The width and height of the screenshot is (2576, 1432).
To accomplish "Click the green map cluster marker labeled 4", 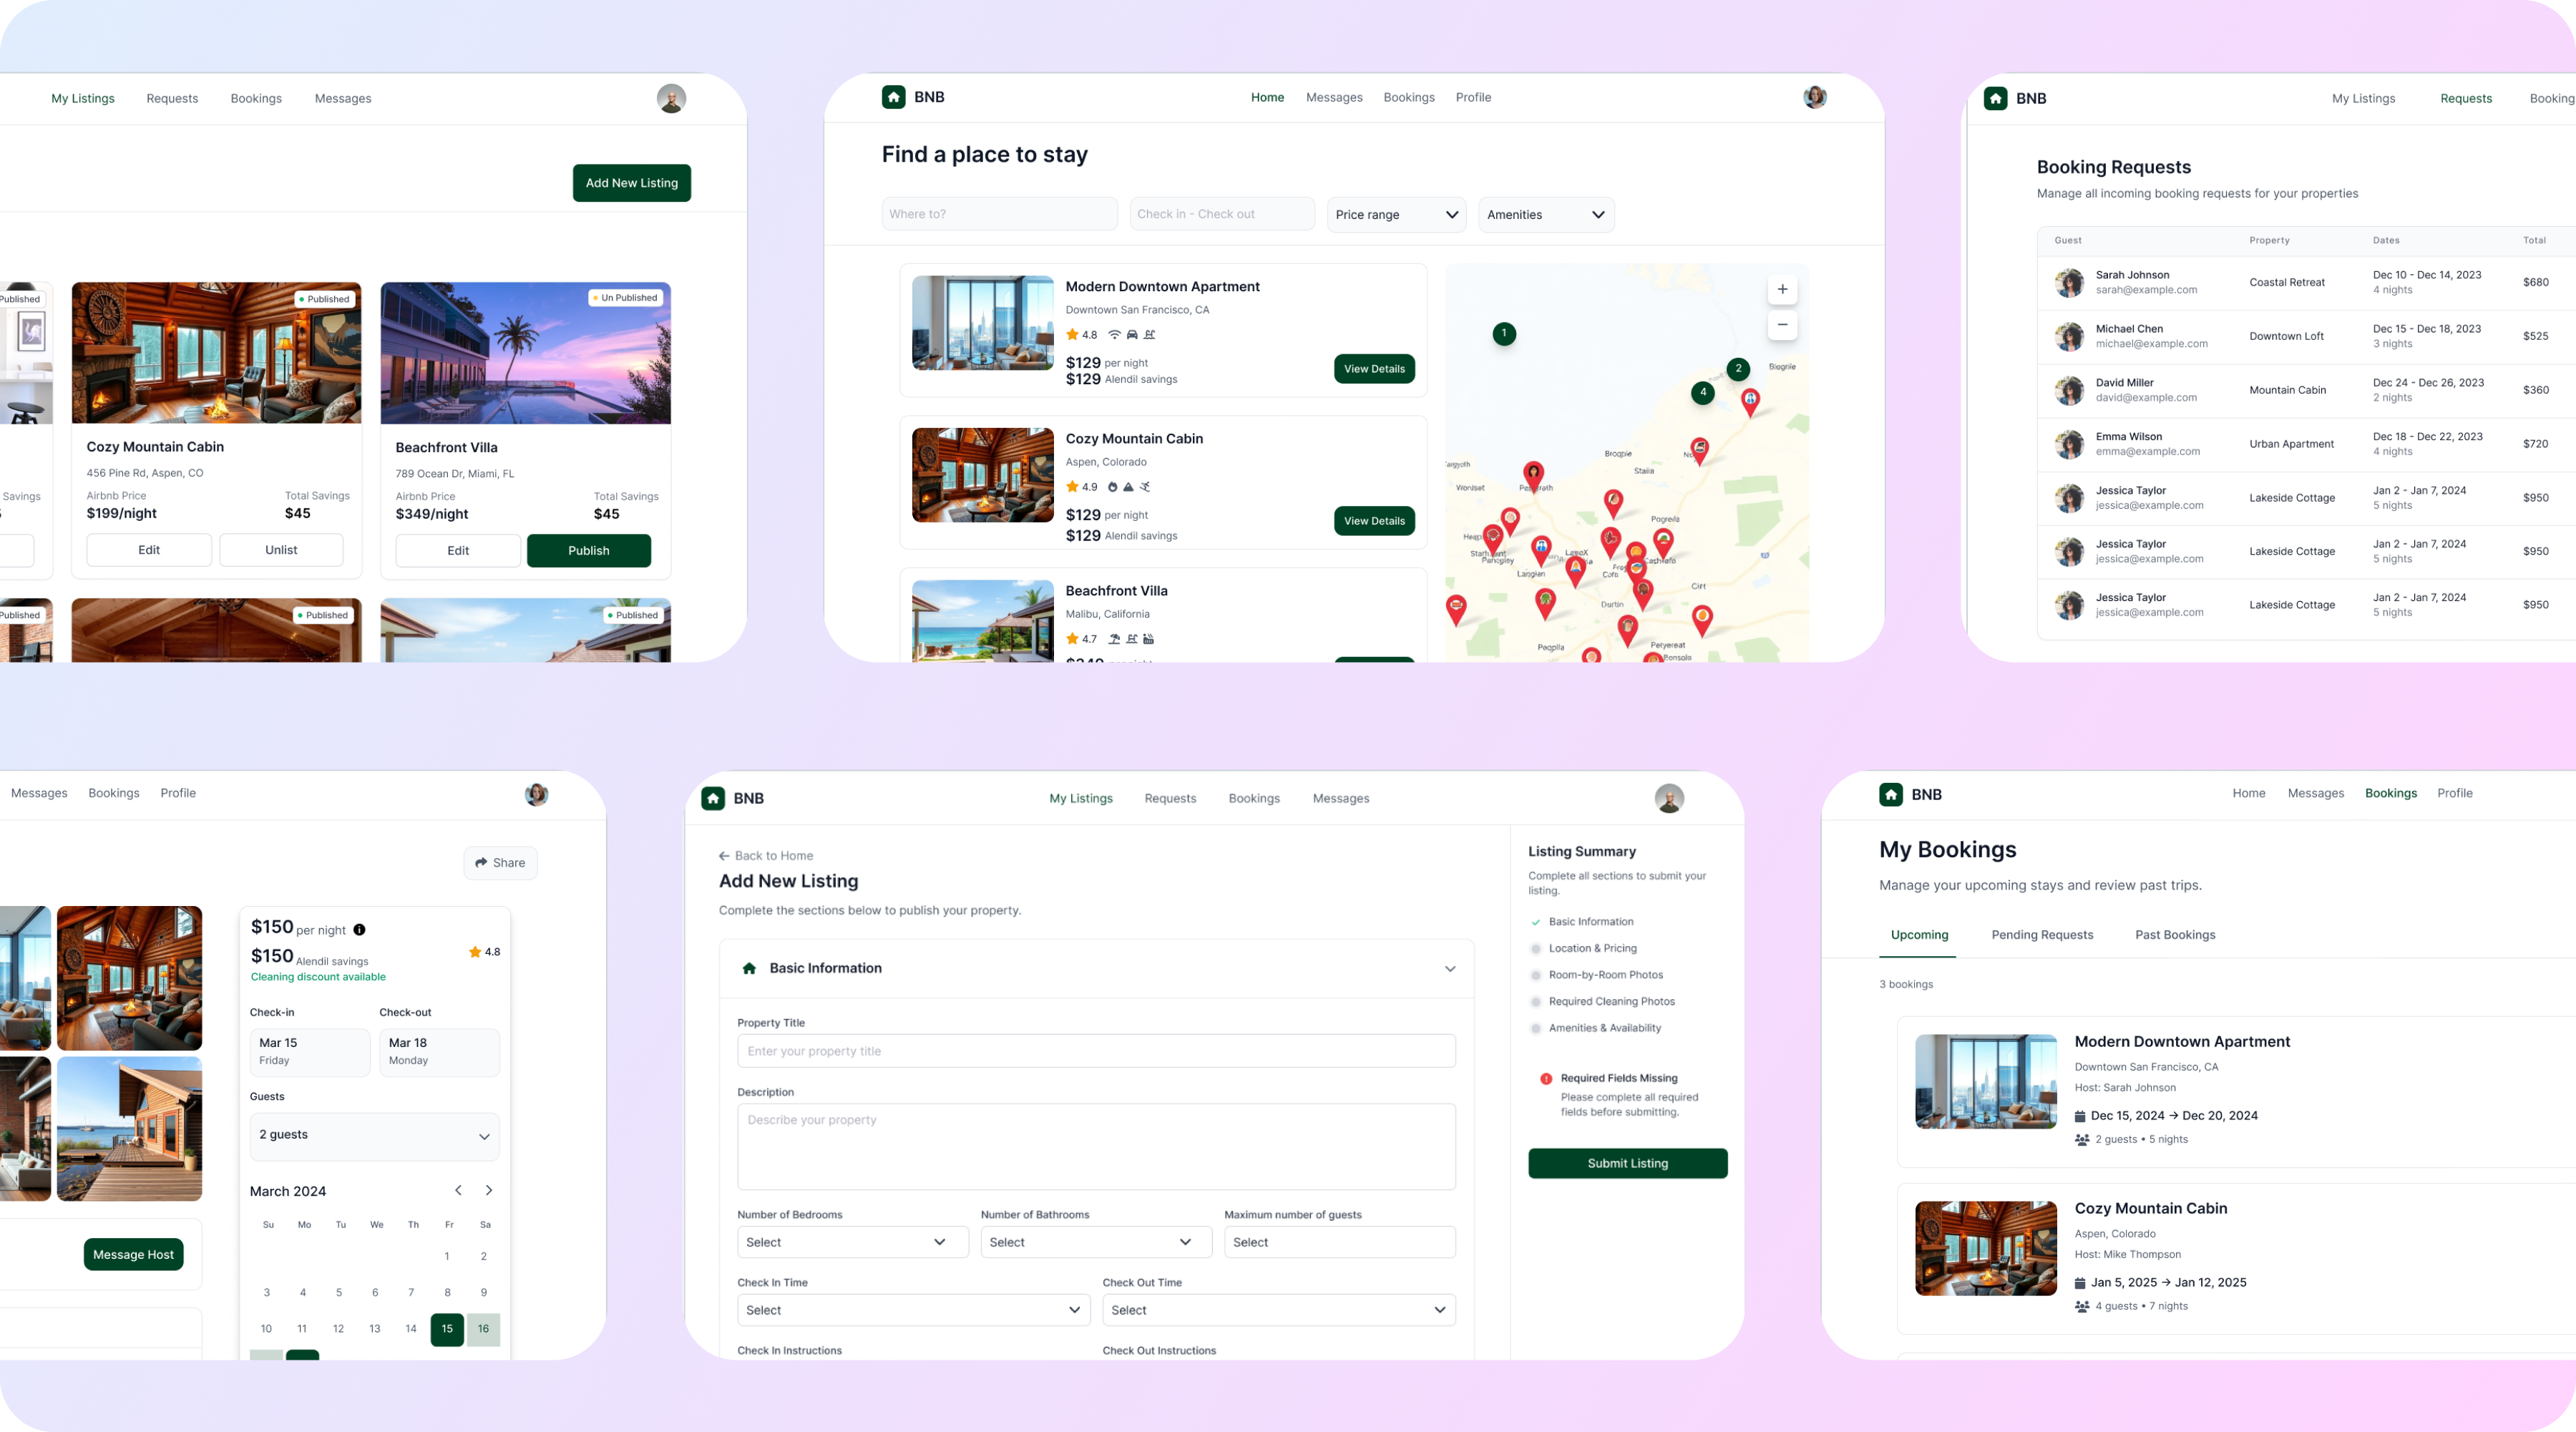I will [x=1702, y=392].
